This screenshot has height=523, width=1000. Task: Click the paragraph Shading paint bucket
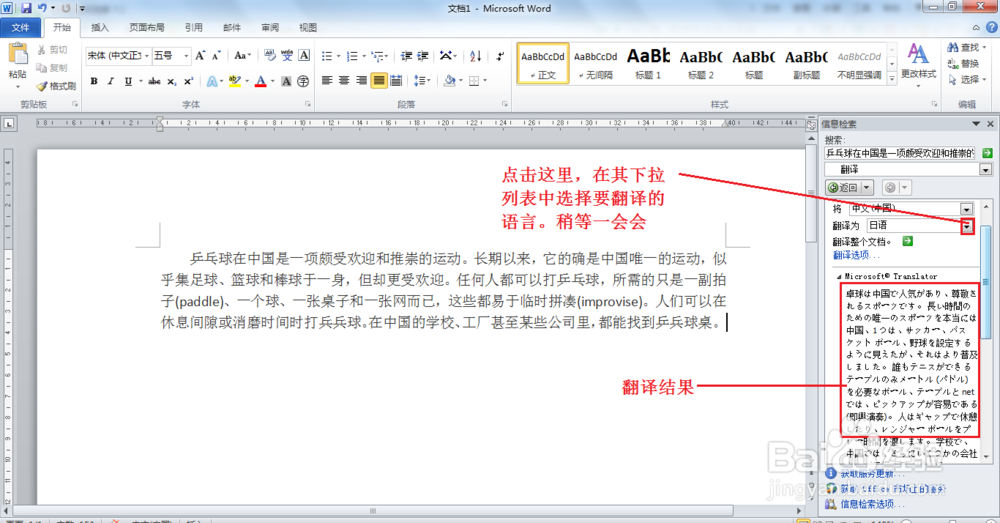(450, 81)
